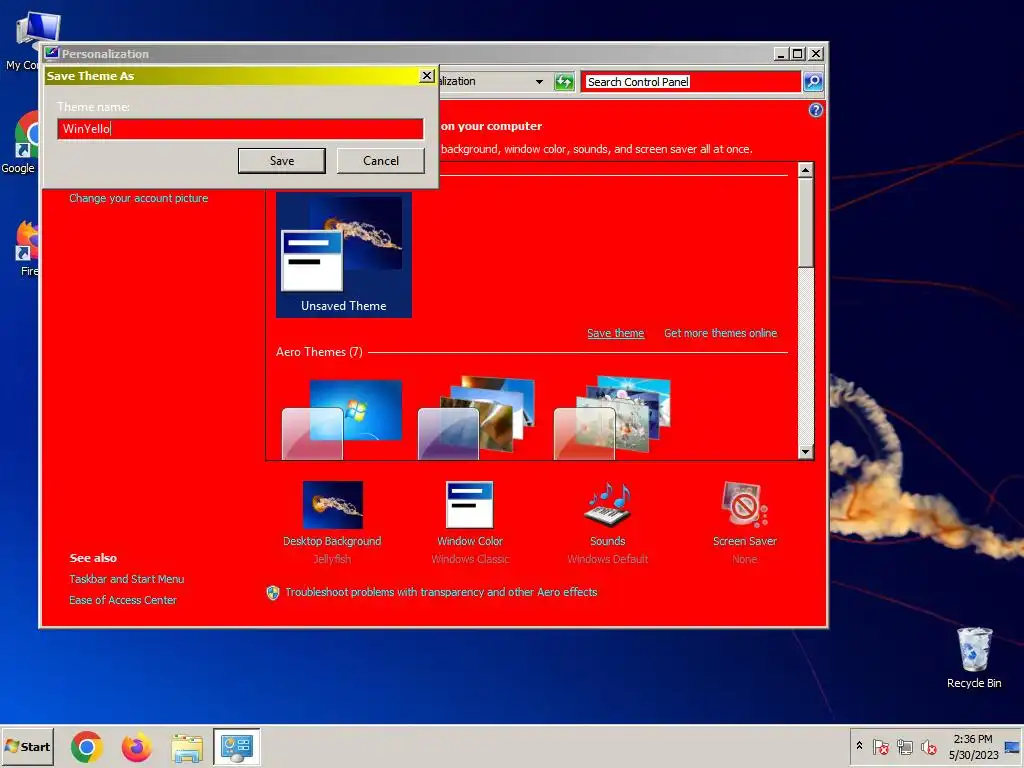Click the Search Control Panel box
Screen dimensions: 1024x768
click(691, 82)
